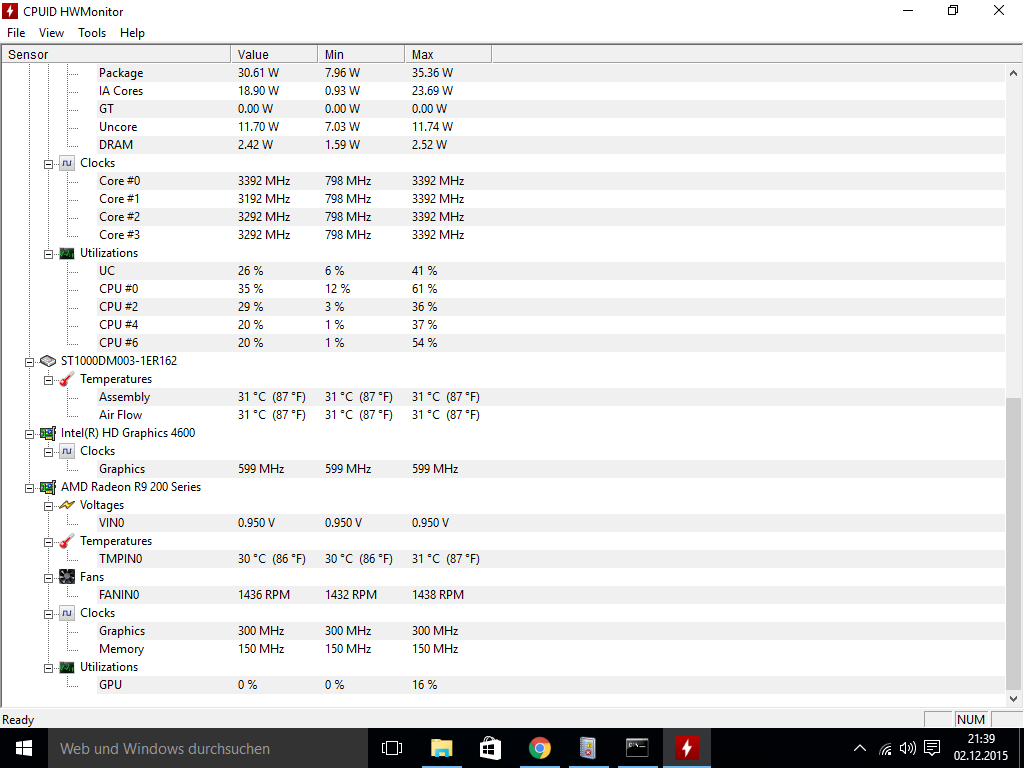
Task: Open the Action Center notification icon
Action: (932, 748)
